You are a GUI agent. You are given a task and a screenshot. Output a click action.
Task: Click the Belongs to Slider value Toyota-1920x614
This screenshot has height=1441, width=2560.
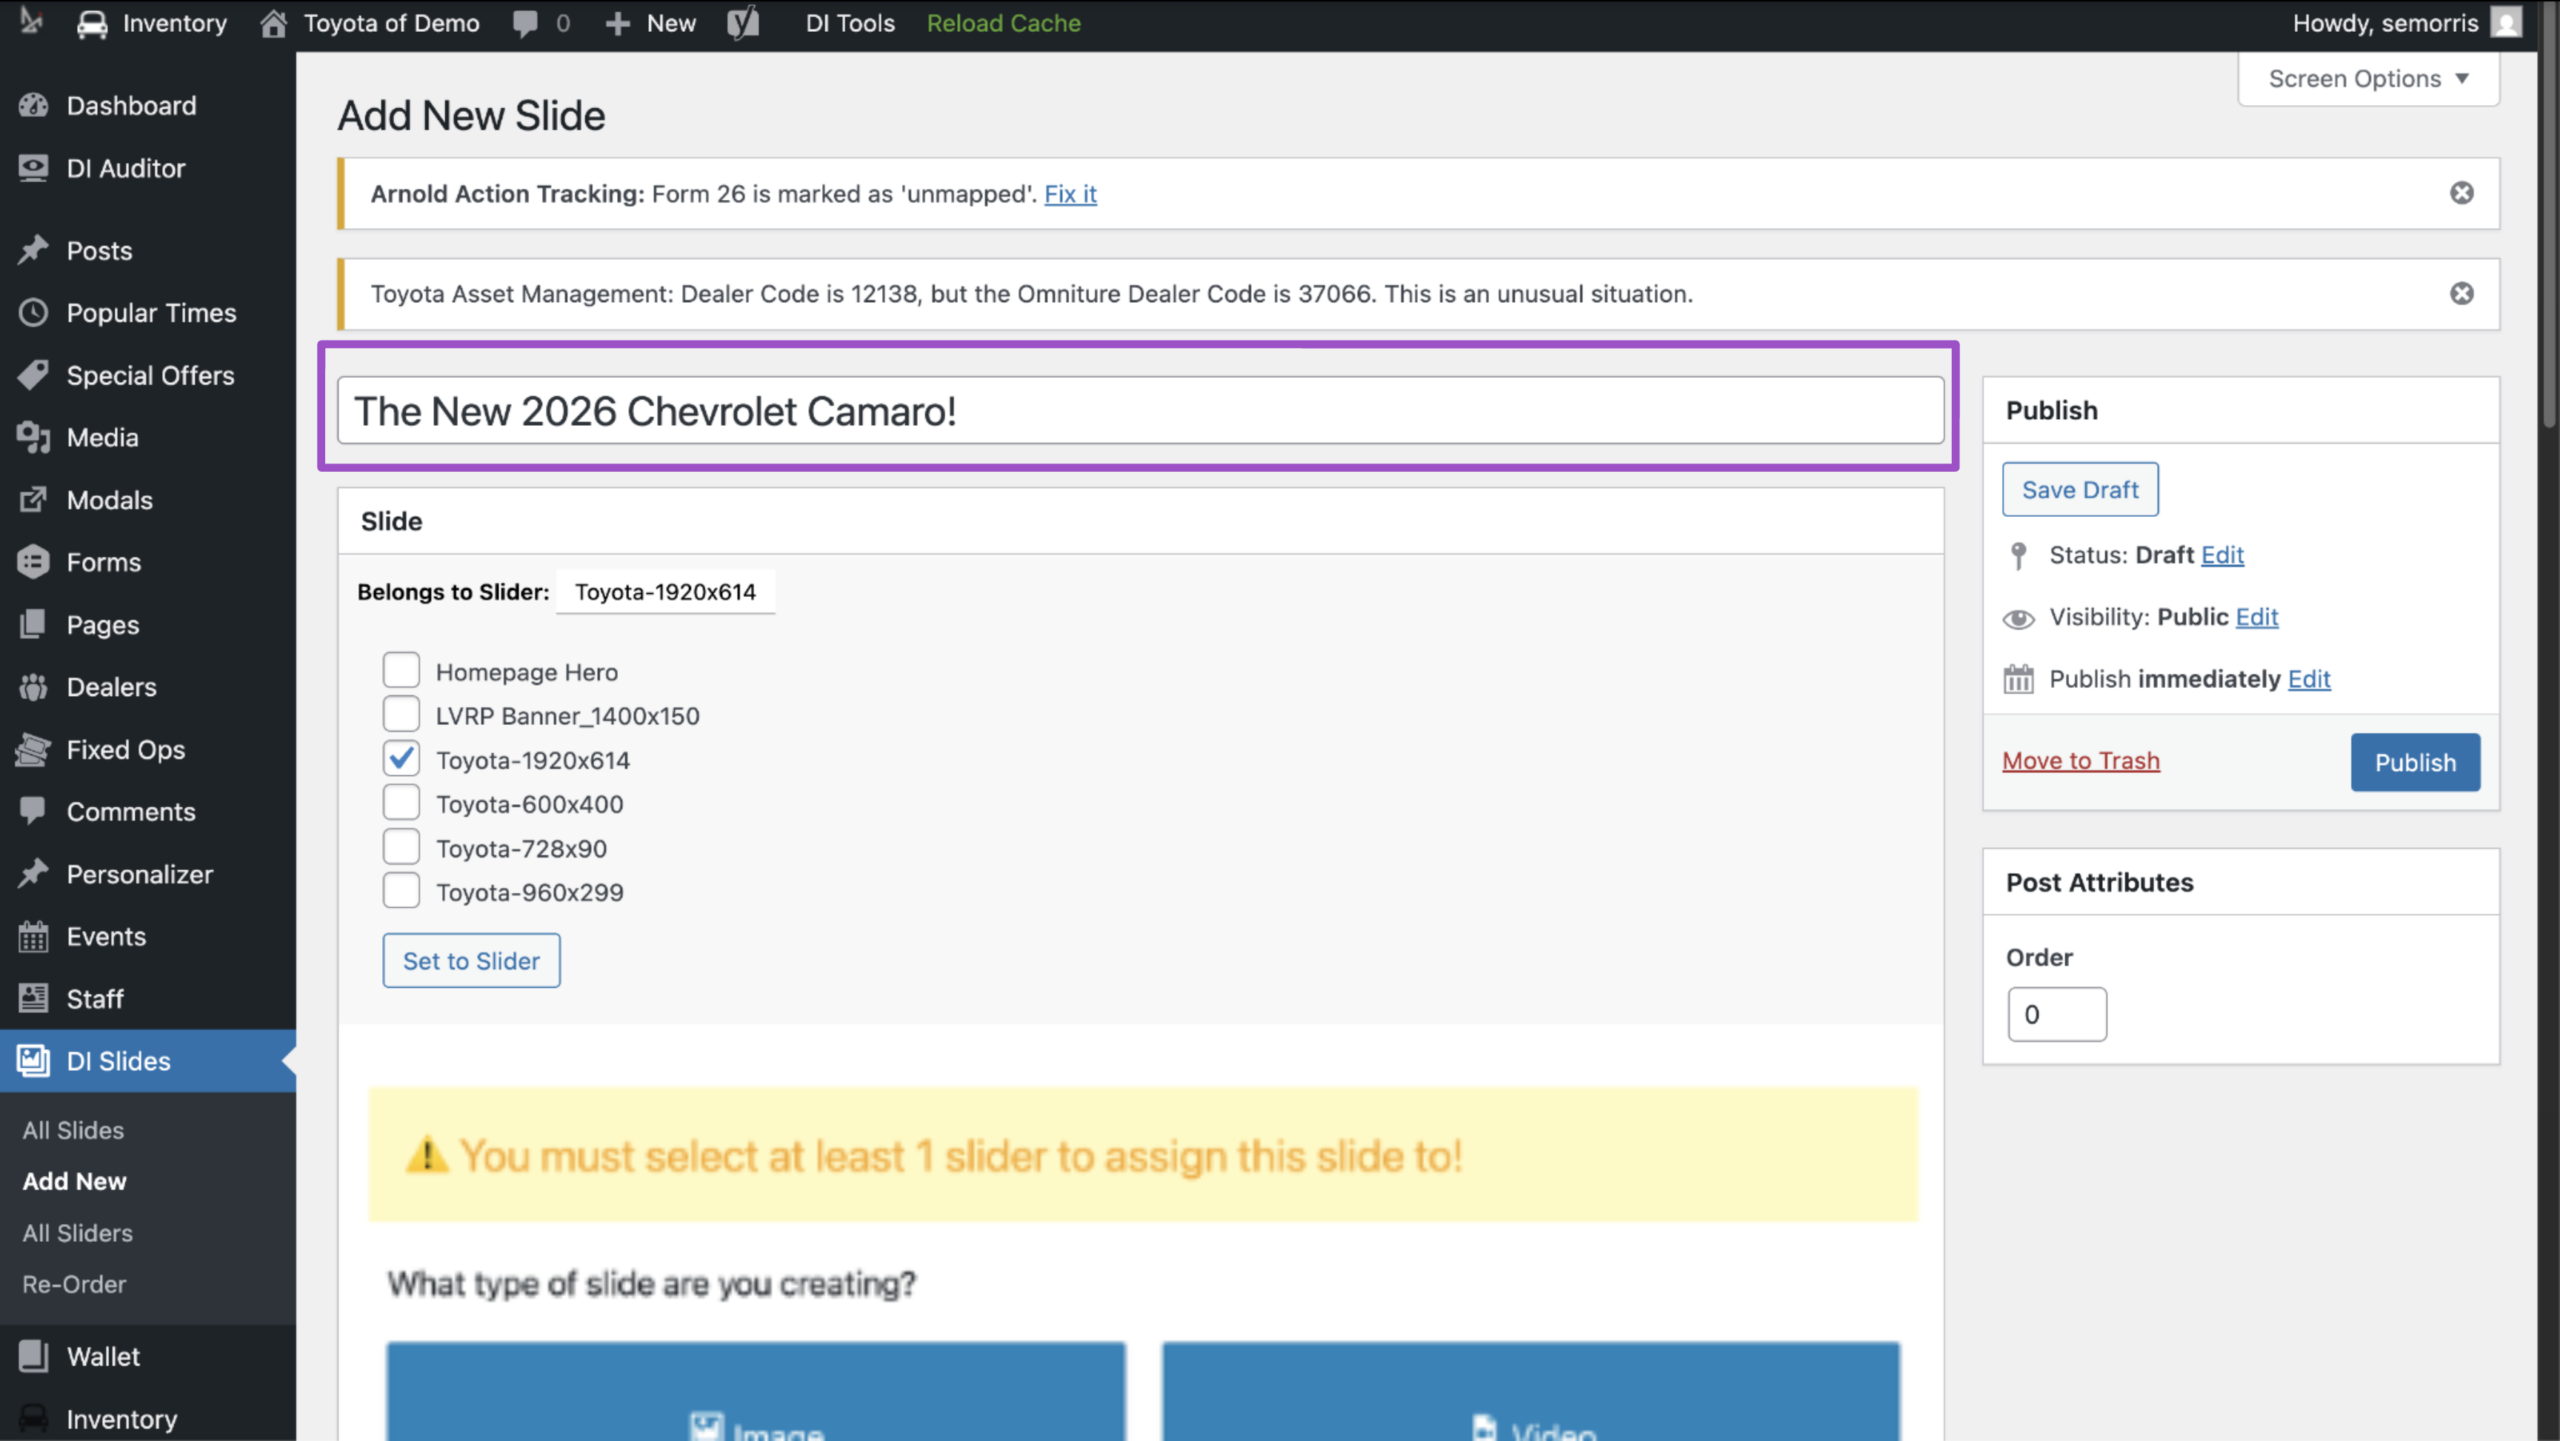pyautogui.click(x=665, y=592)
